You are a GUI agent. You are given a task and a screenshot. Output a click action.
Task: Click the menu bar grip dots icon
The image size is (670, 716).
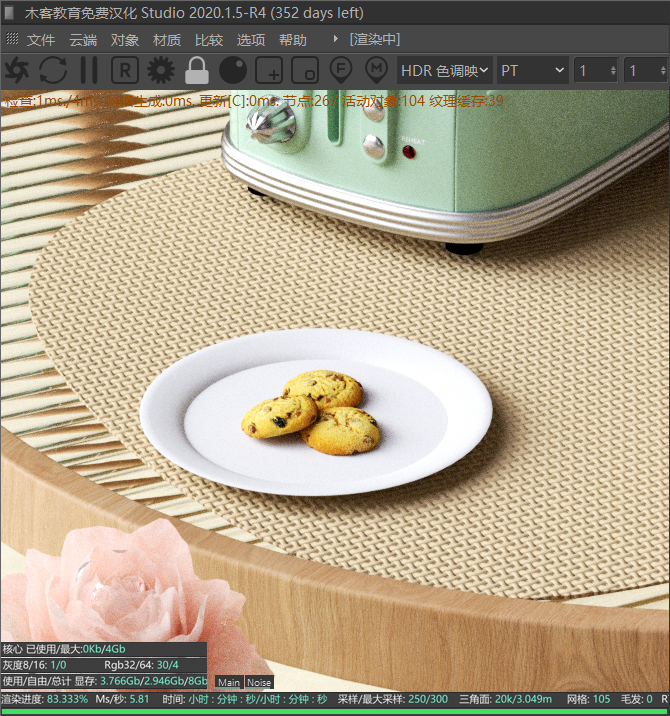pyautogui.click(x=12, y=39)
